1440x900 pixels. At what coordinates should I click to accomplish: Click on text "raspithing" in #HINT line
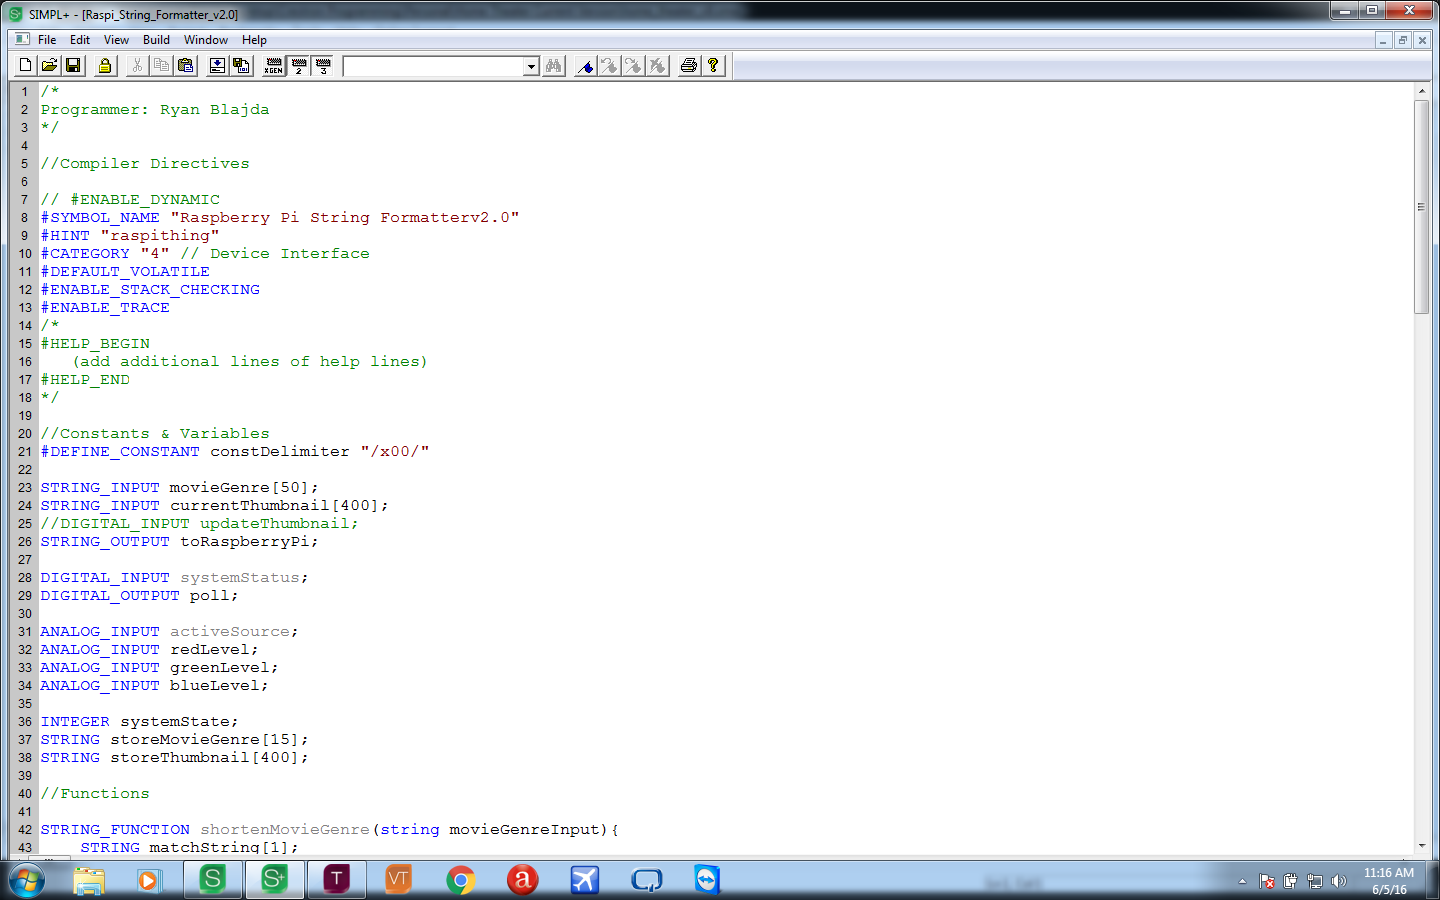pyautogui.click(x=160, y=235)
